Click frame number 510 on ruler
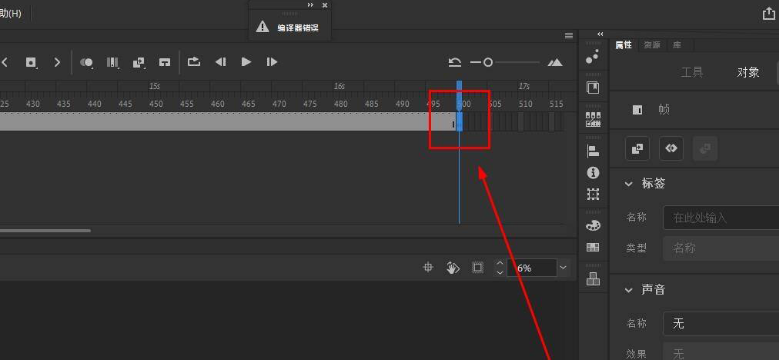This screenshot has width=779, height=360. click(x=525, y=104)
